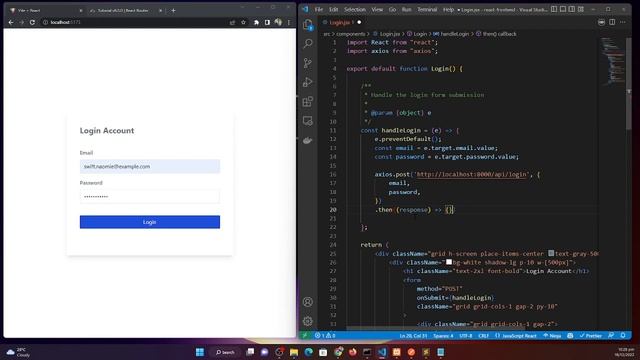
Task: Open a new Chrome tab with plus
Action: tap(173, 11)
